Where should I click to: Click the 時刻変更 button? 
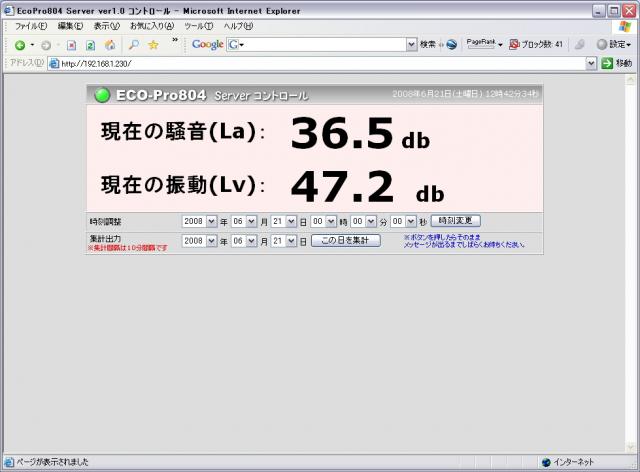point(456,221)
